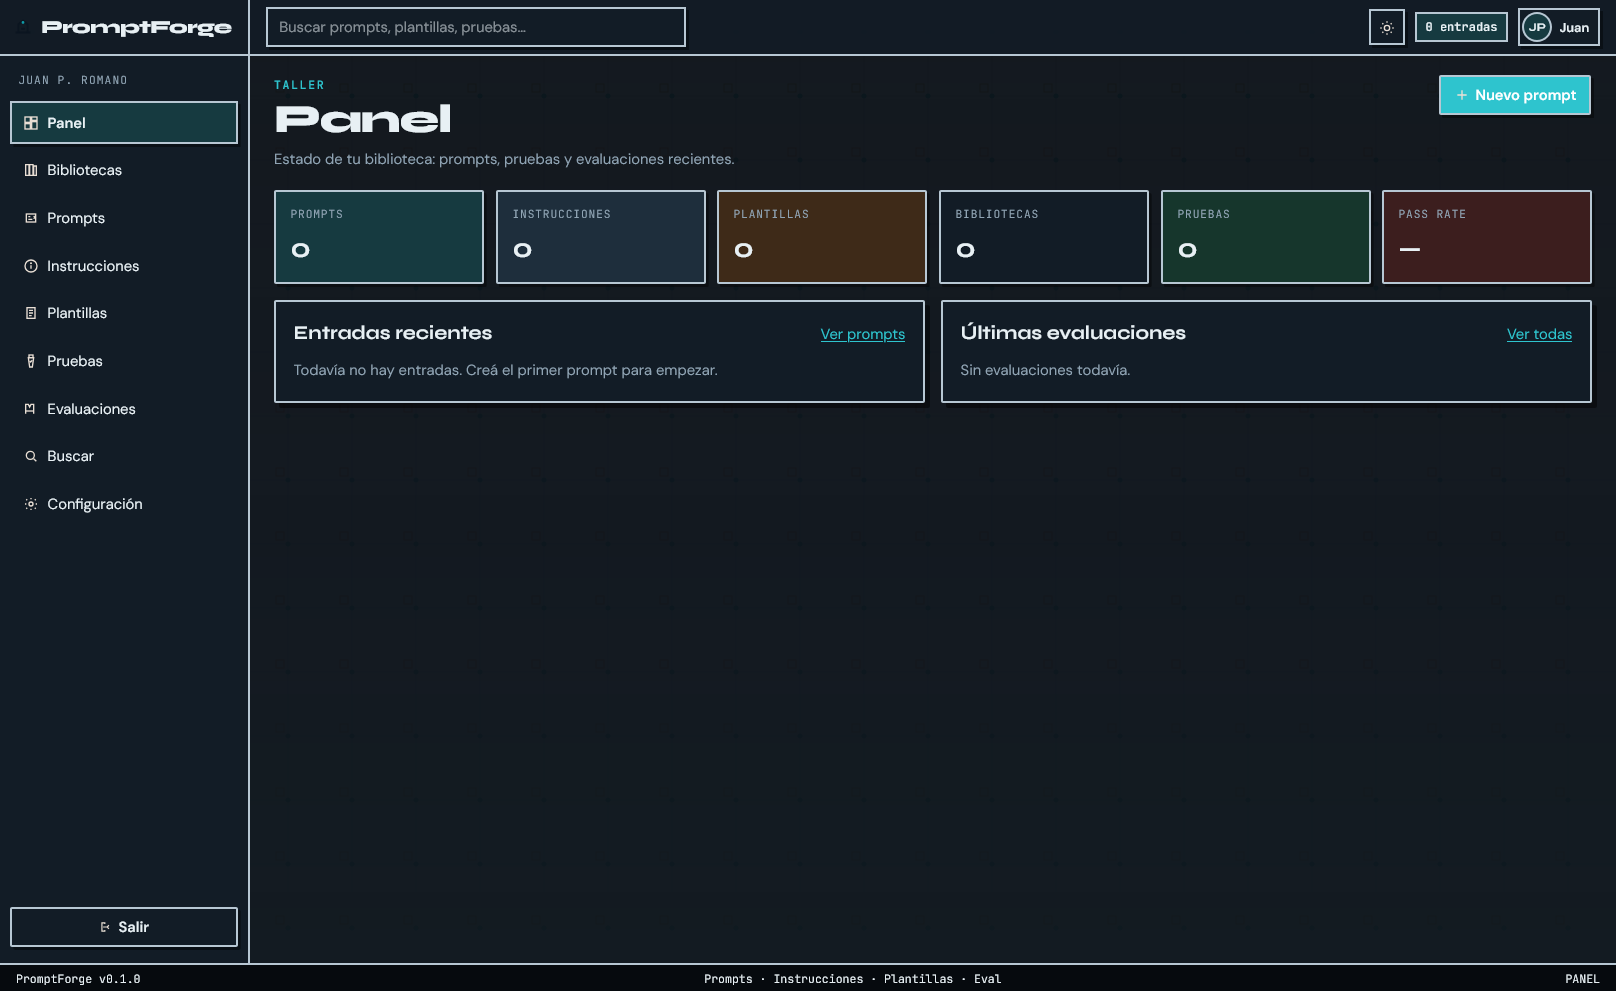Select the Plantillas stat card
Image resolution: width=1616 pixels, height=991 pixels.
click(822, 237)
